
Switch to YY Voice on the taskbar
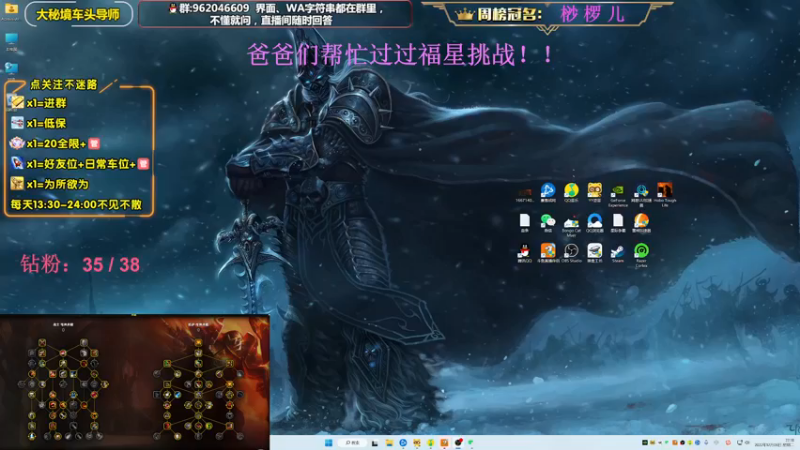pos(417,442)
